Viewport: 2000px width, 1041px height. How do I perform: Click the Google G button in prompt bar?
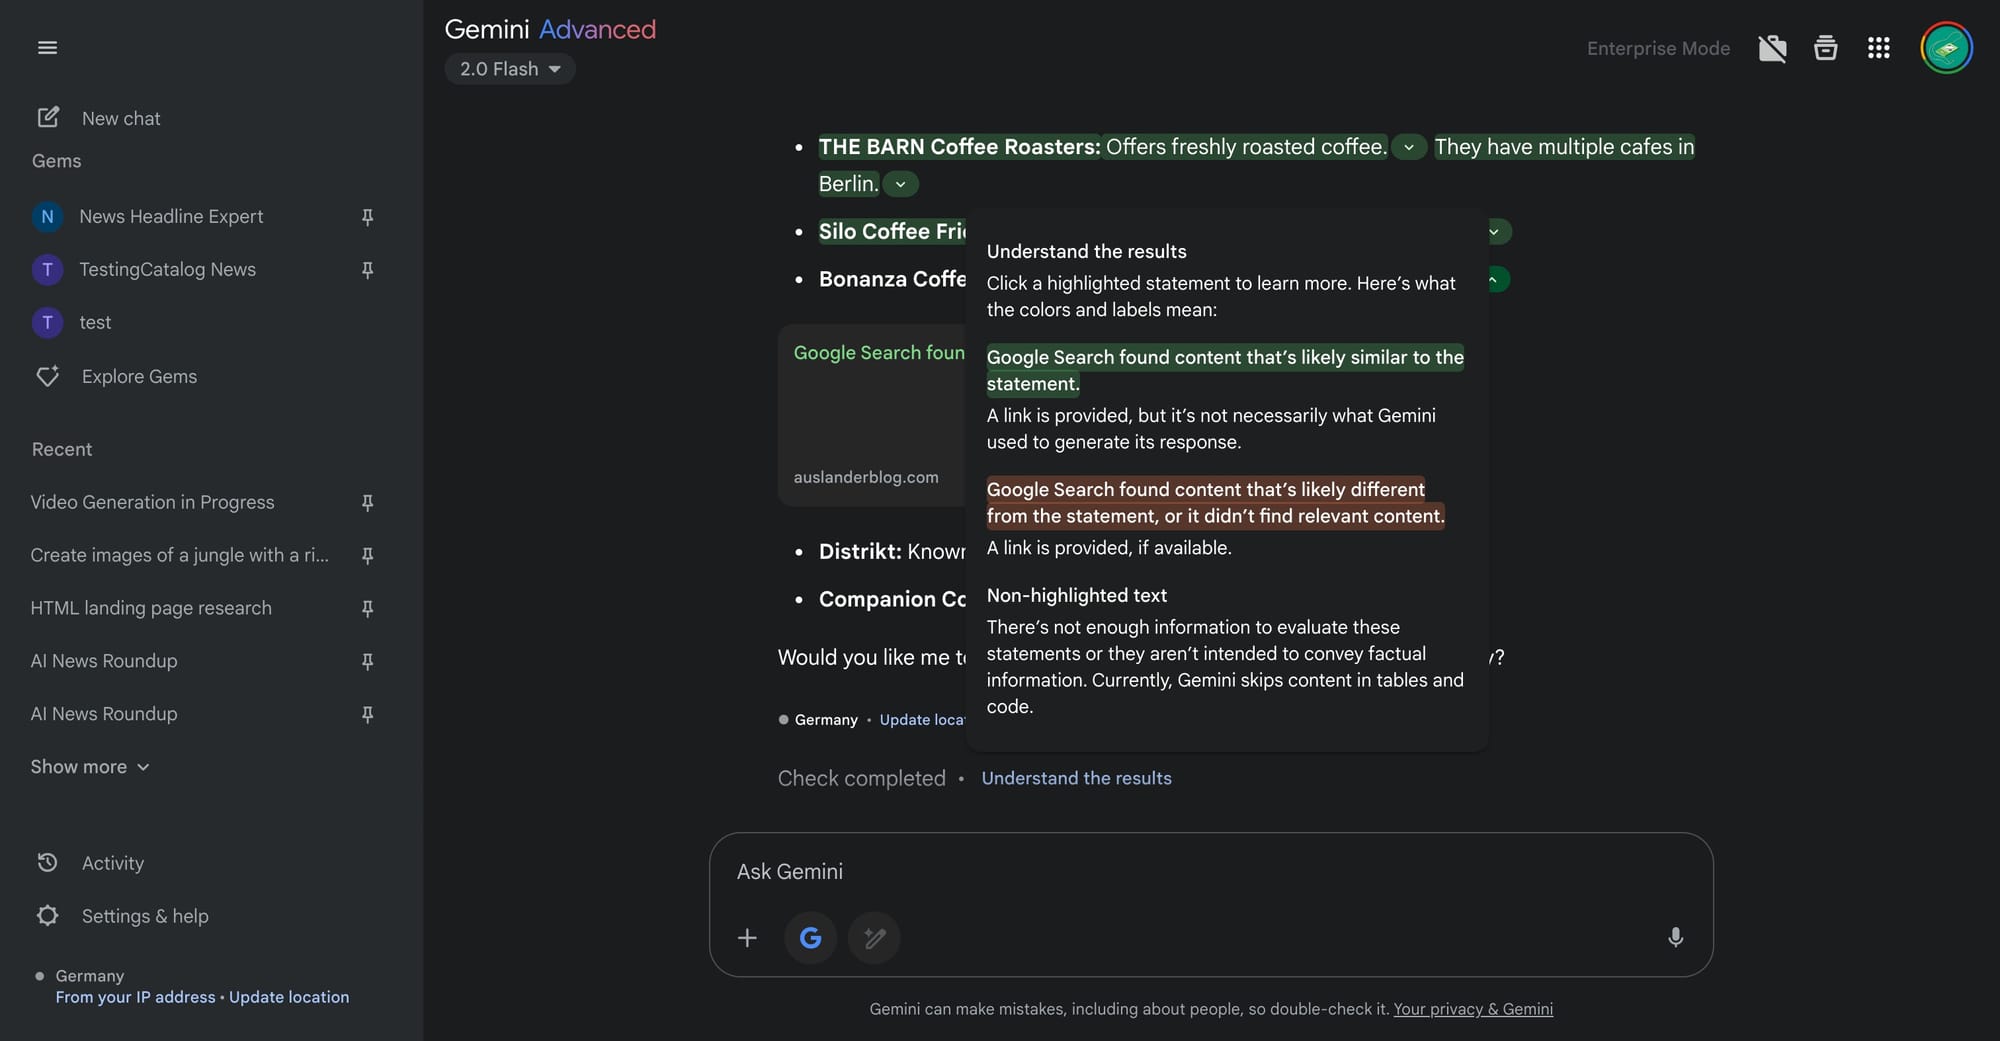[x=810, y=938]
